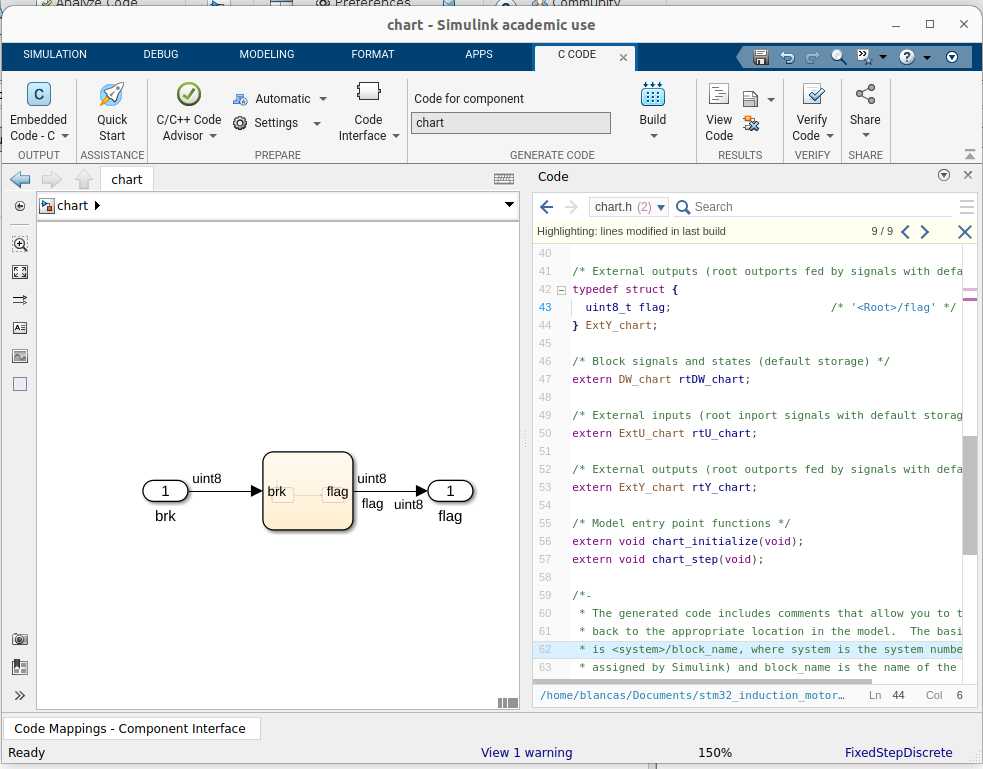Click Verify Code button
Image resolution: width=983 pixels, height=769 pixels.
click(x=812, y=112)
